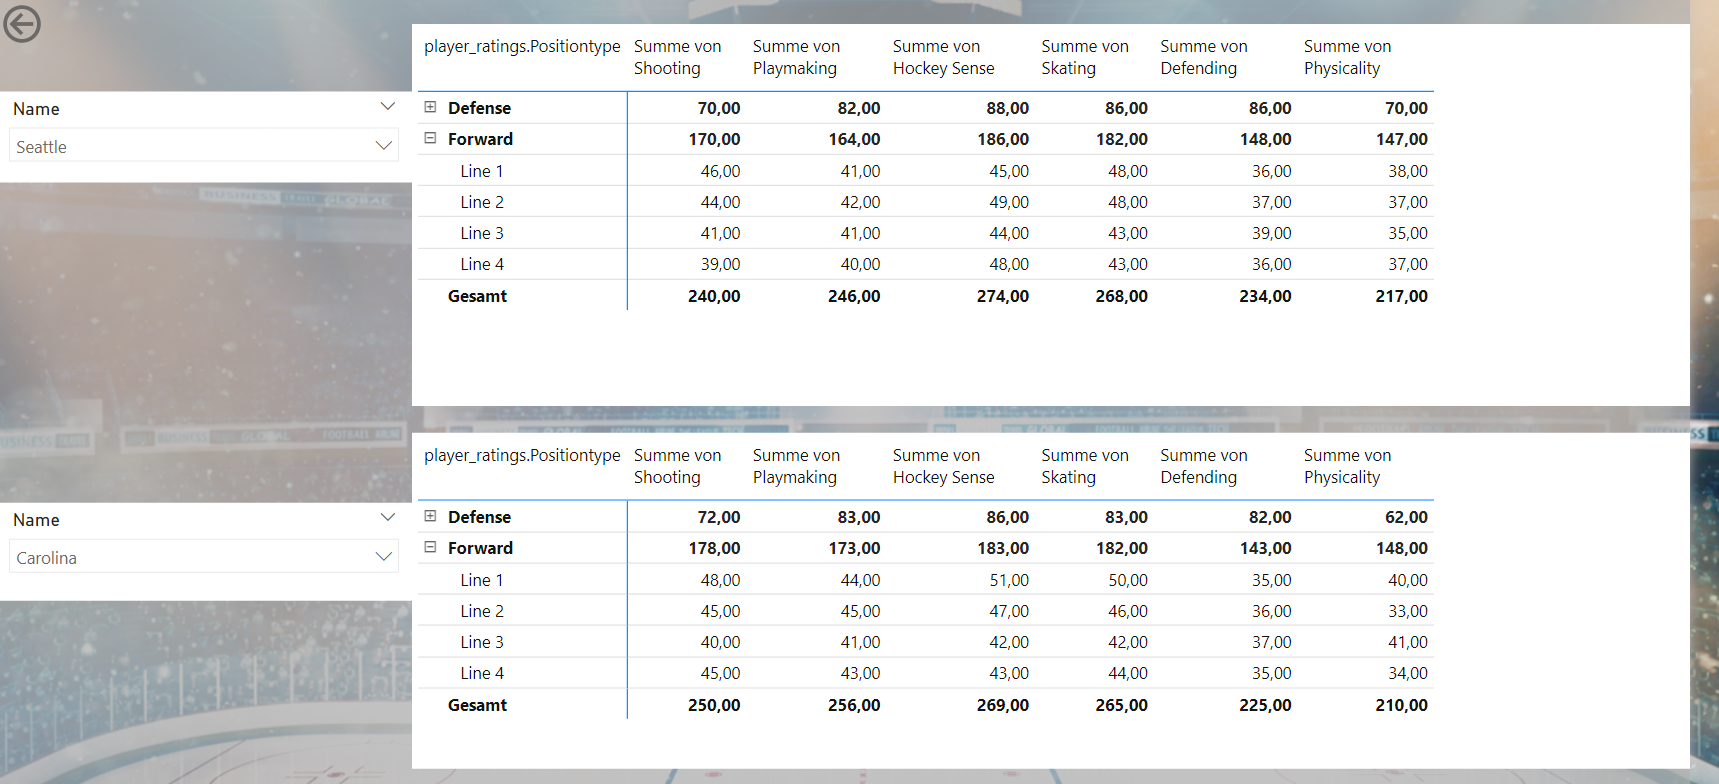Expand the Defense row in bottom table
Screen dimensions: 1719x784
430,516
